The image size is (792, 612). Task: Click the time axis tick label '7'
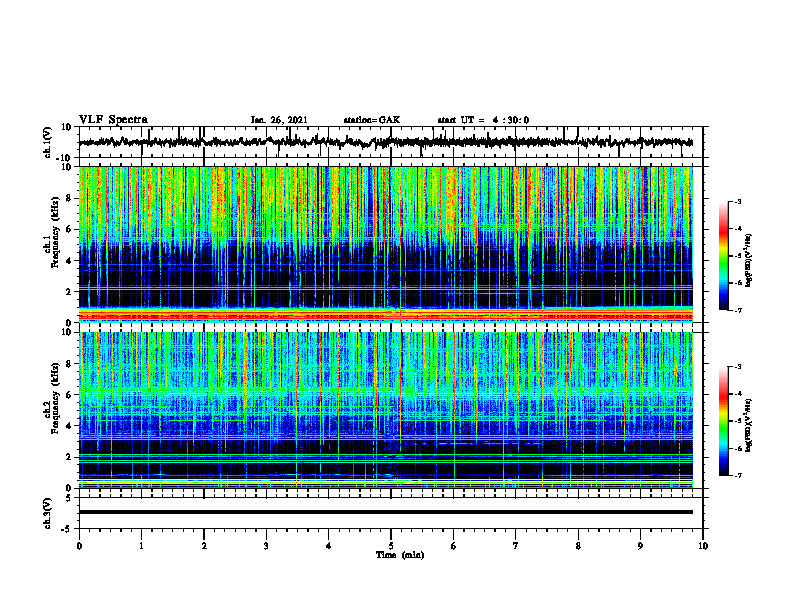(x=516, y=546)
